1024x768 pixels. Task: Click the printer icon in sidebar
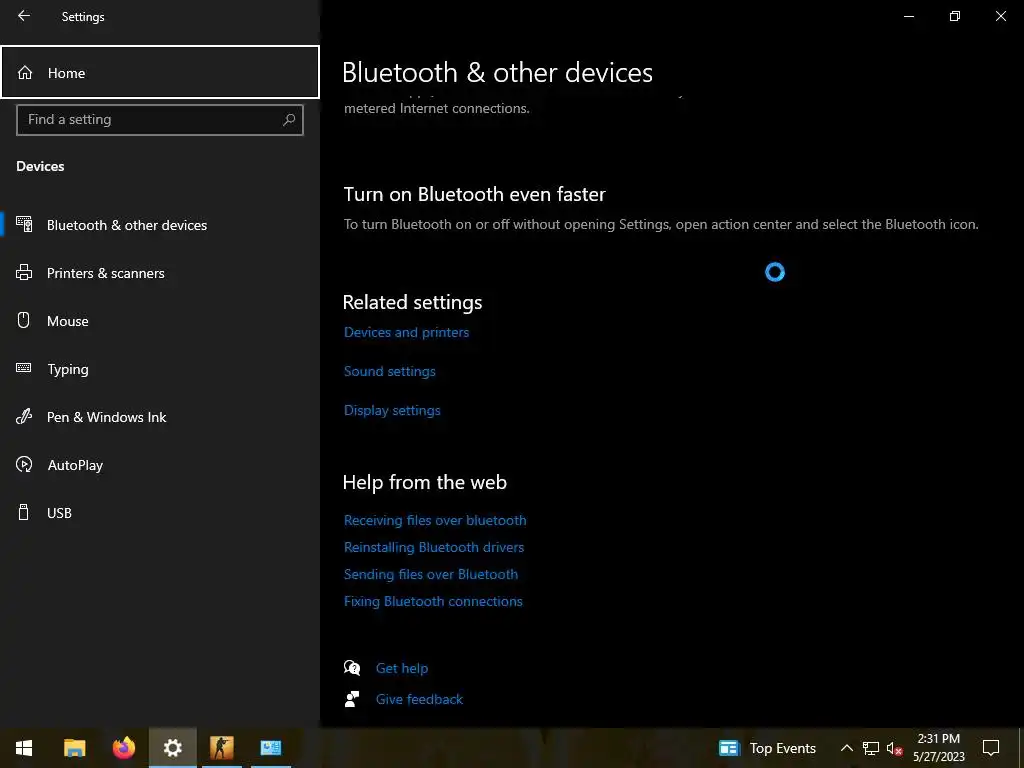[24, 272]
